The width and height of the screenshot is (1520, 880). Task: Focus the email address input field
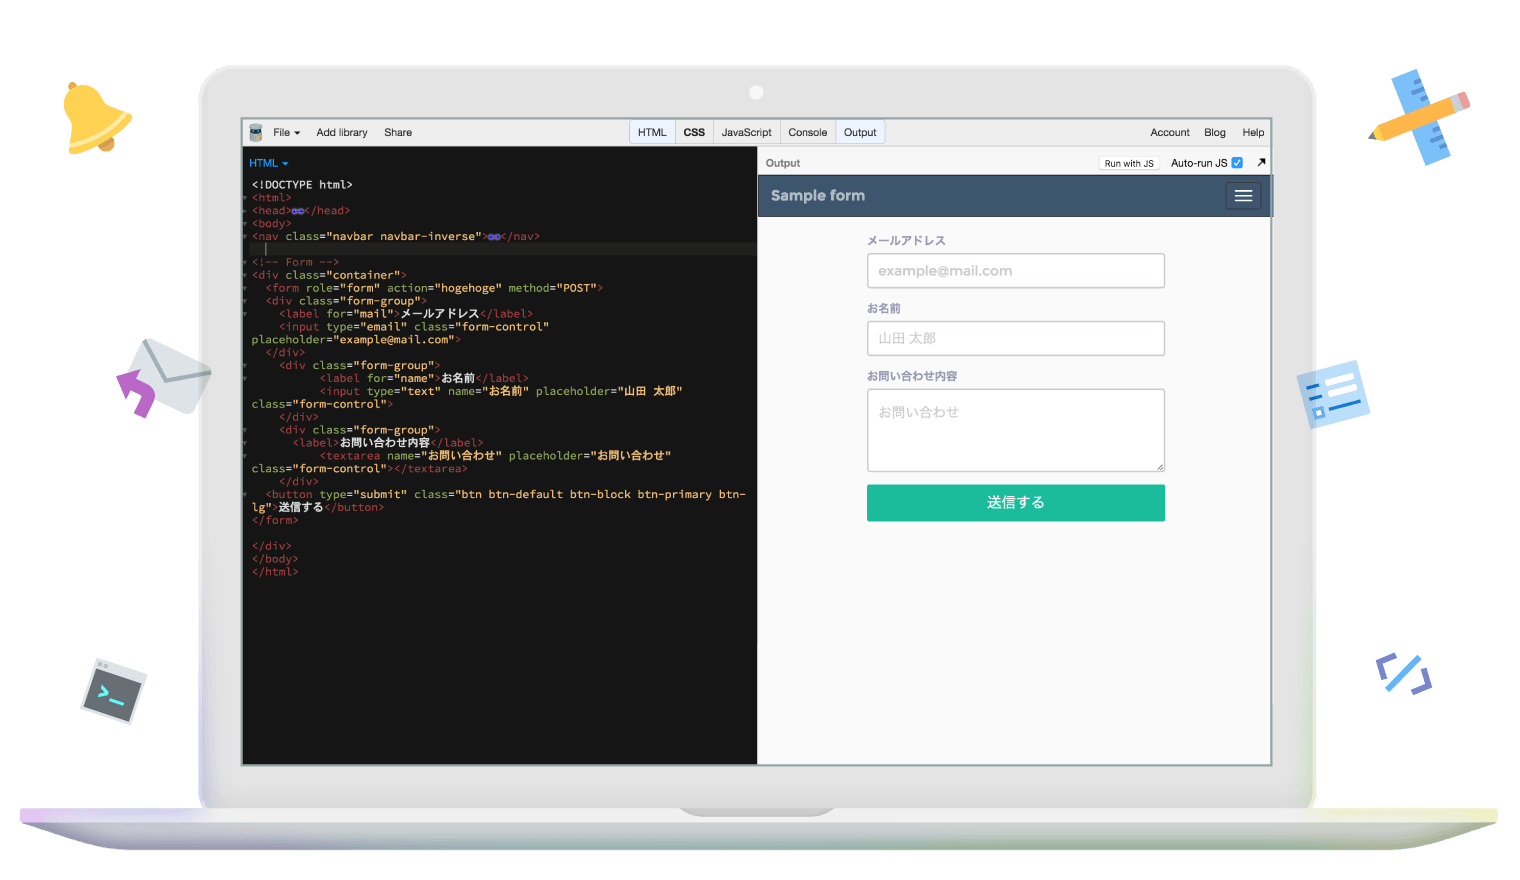point(1016,271)
